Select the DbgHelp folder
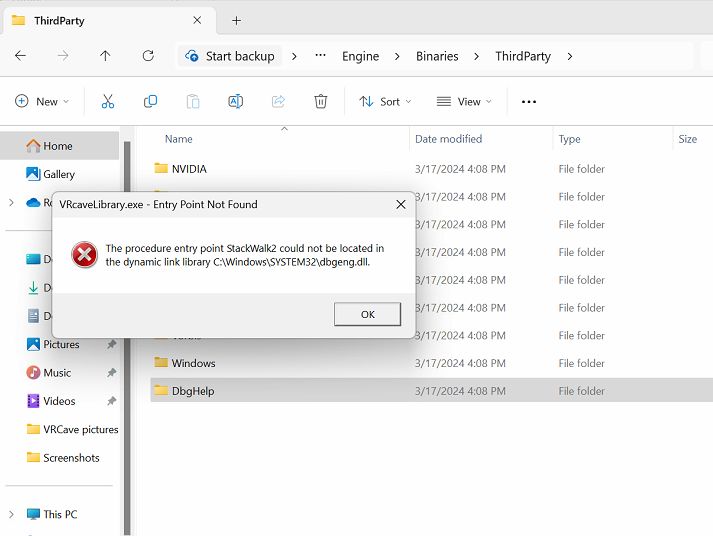The width and height of the screenshot is (713, 536). pyautogui.click(x=432, y=391)
